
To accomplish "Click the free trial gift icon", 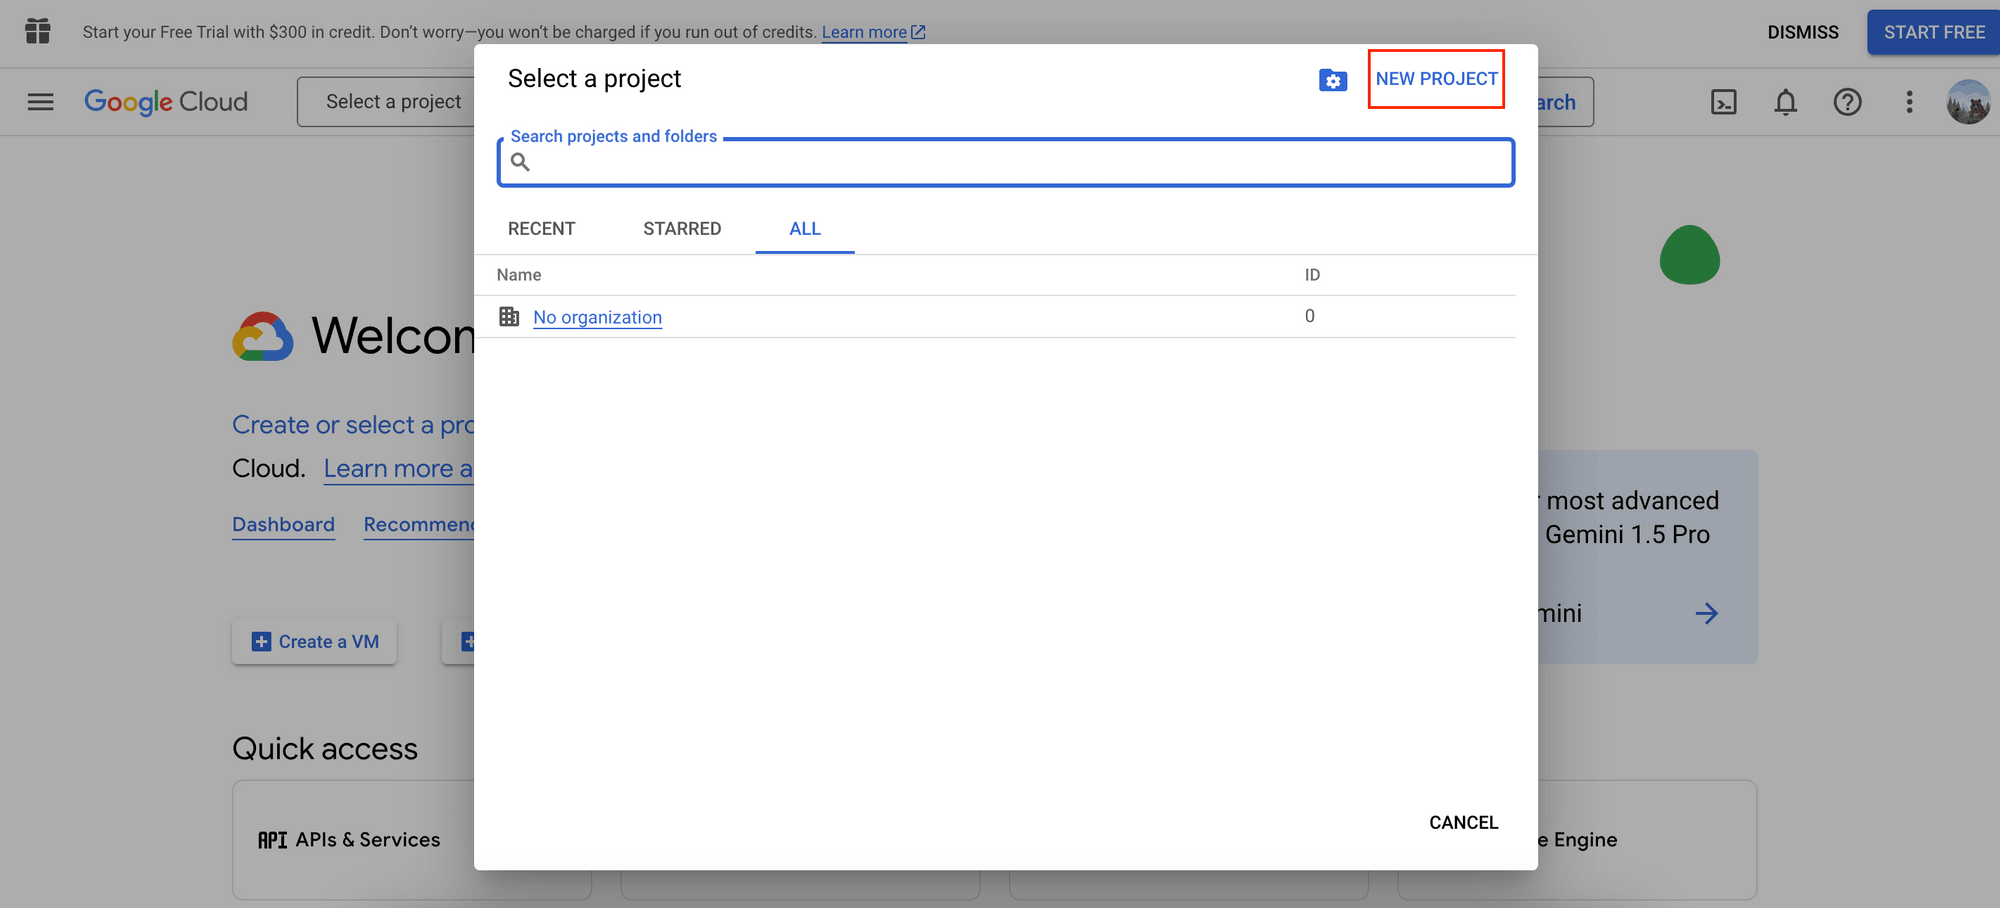I will click(37, 31).
